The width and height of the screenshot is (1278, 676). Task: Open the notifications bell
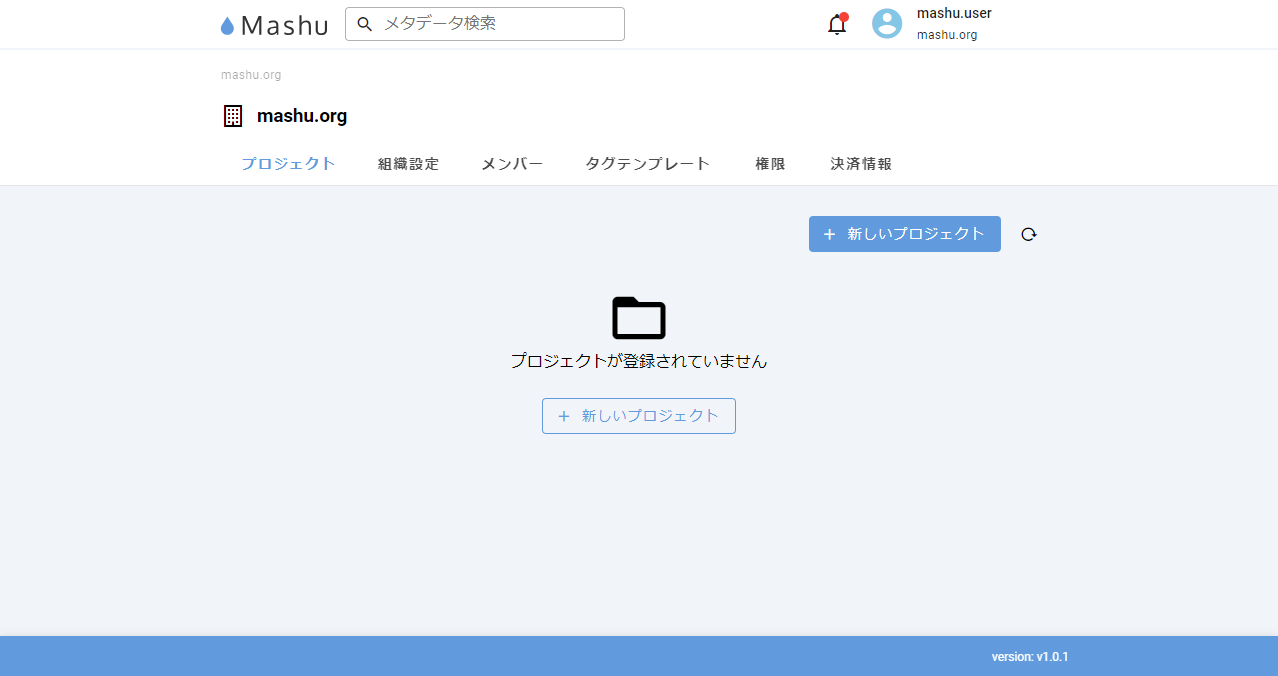[837, 25]
